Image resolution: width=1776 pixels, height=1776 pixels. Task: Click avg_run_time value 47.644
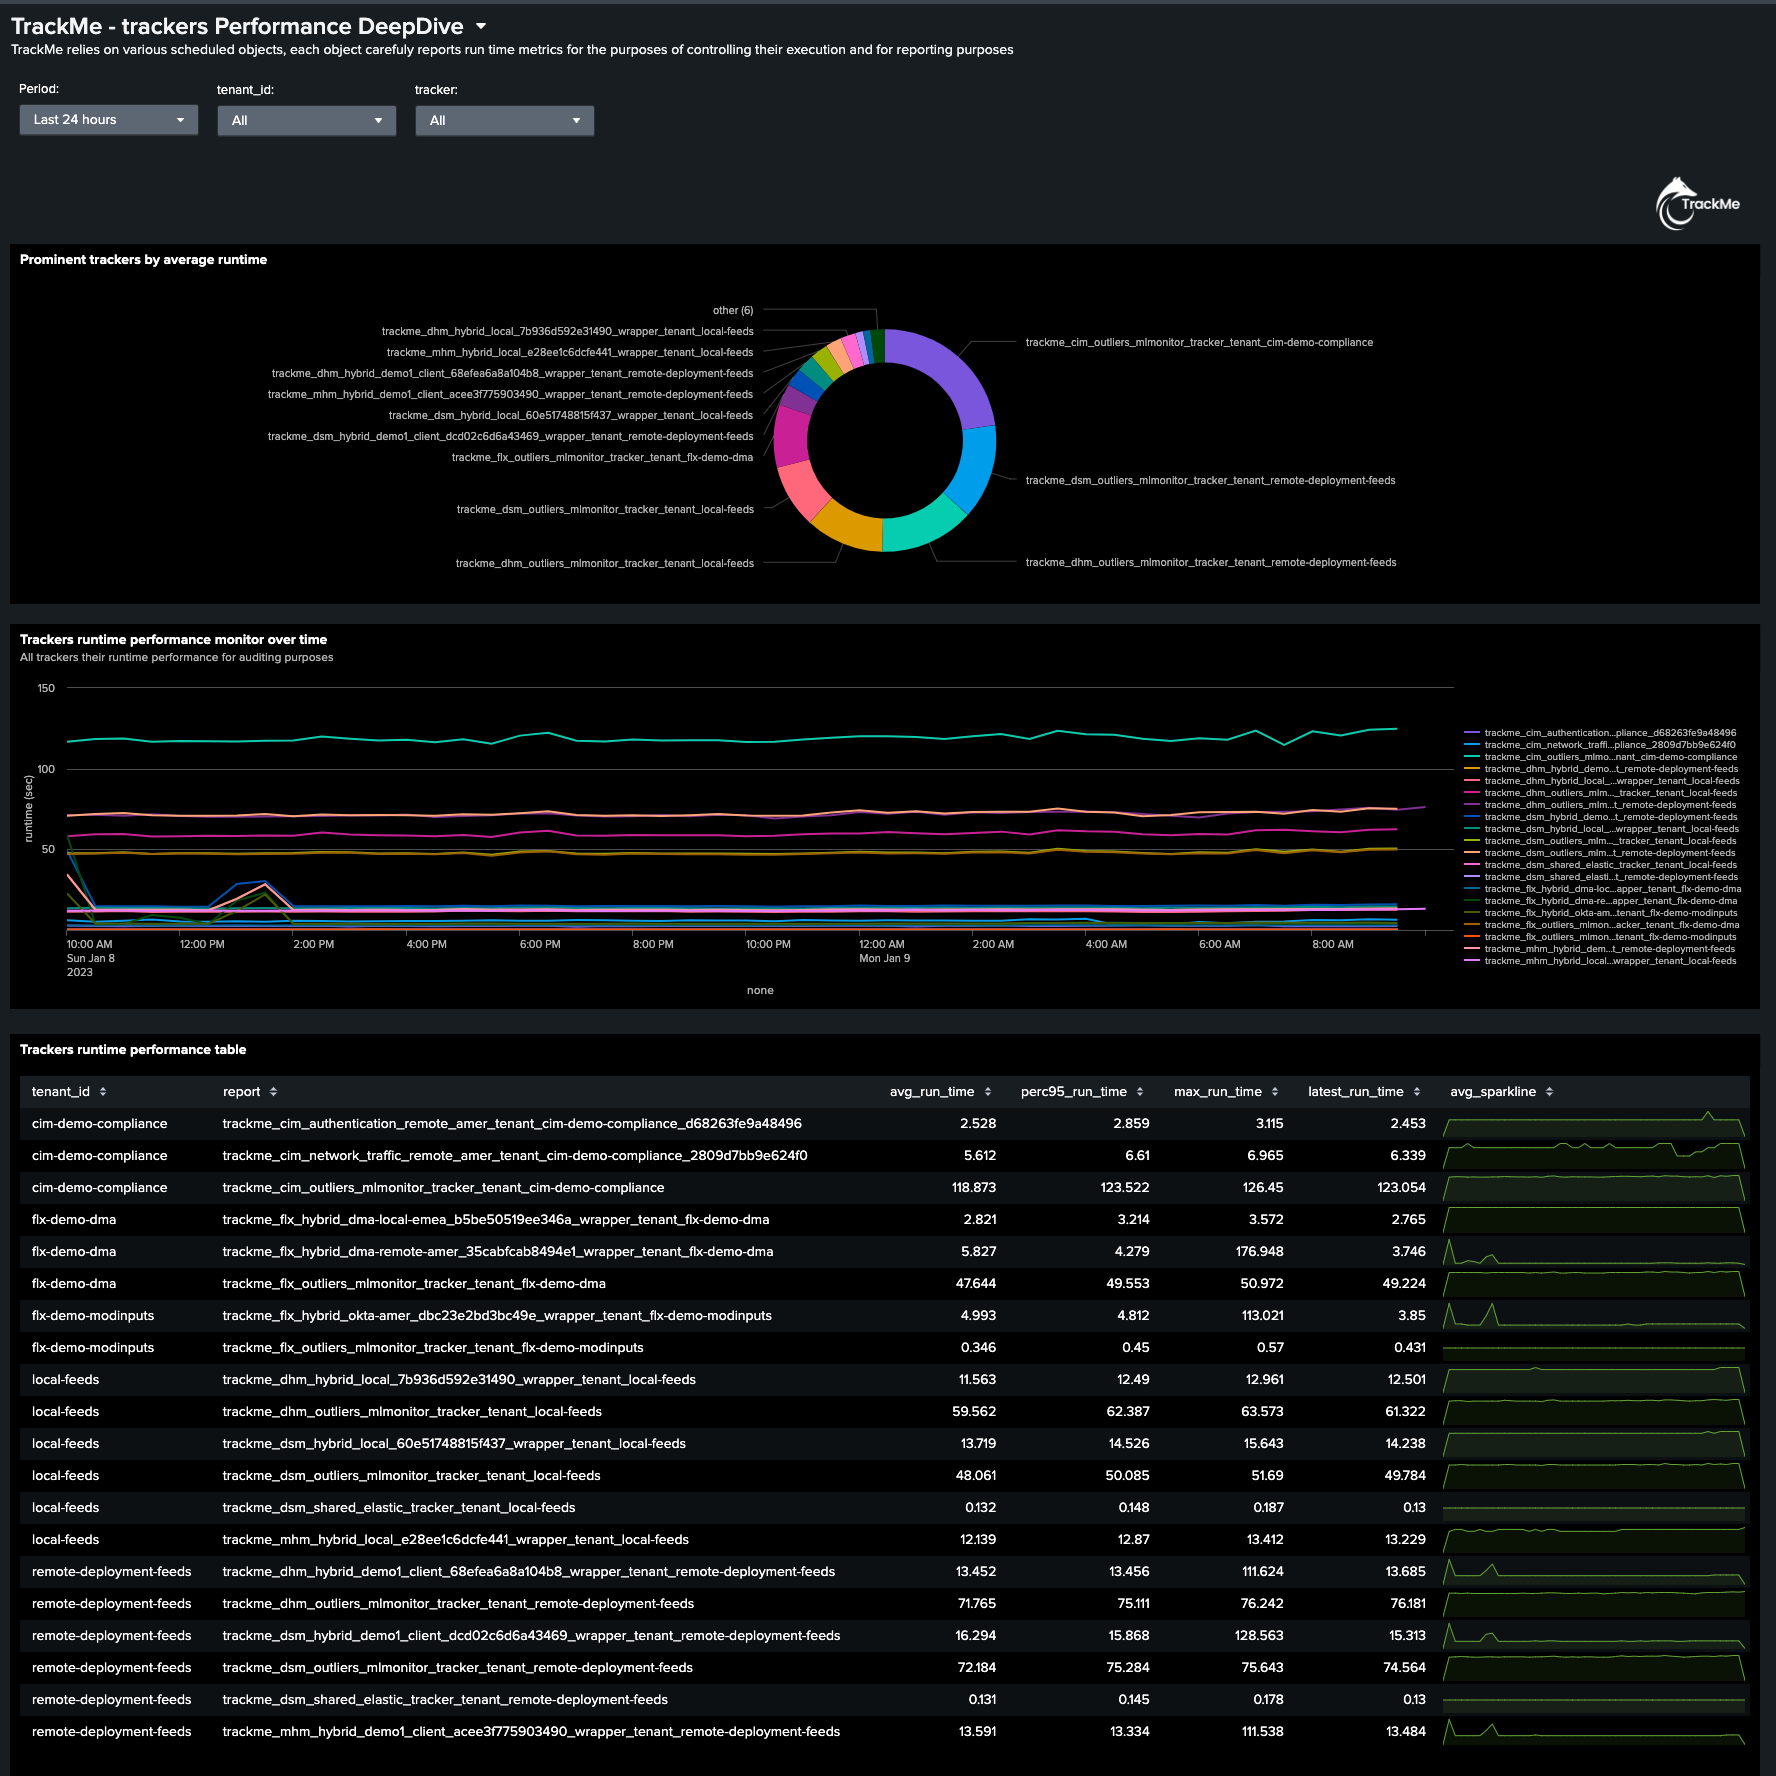coord(976,1284)
